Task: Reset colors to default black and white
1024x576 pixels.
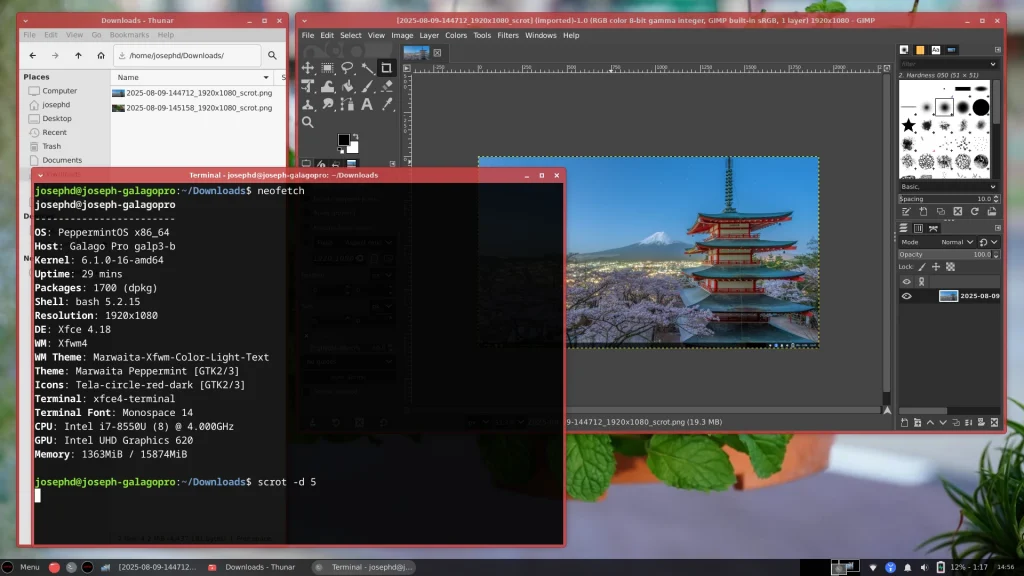Action: 340,151
